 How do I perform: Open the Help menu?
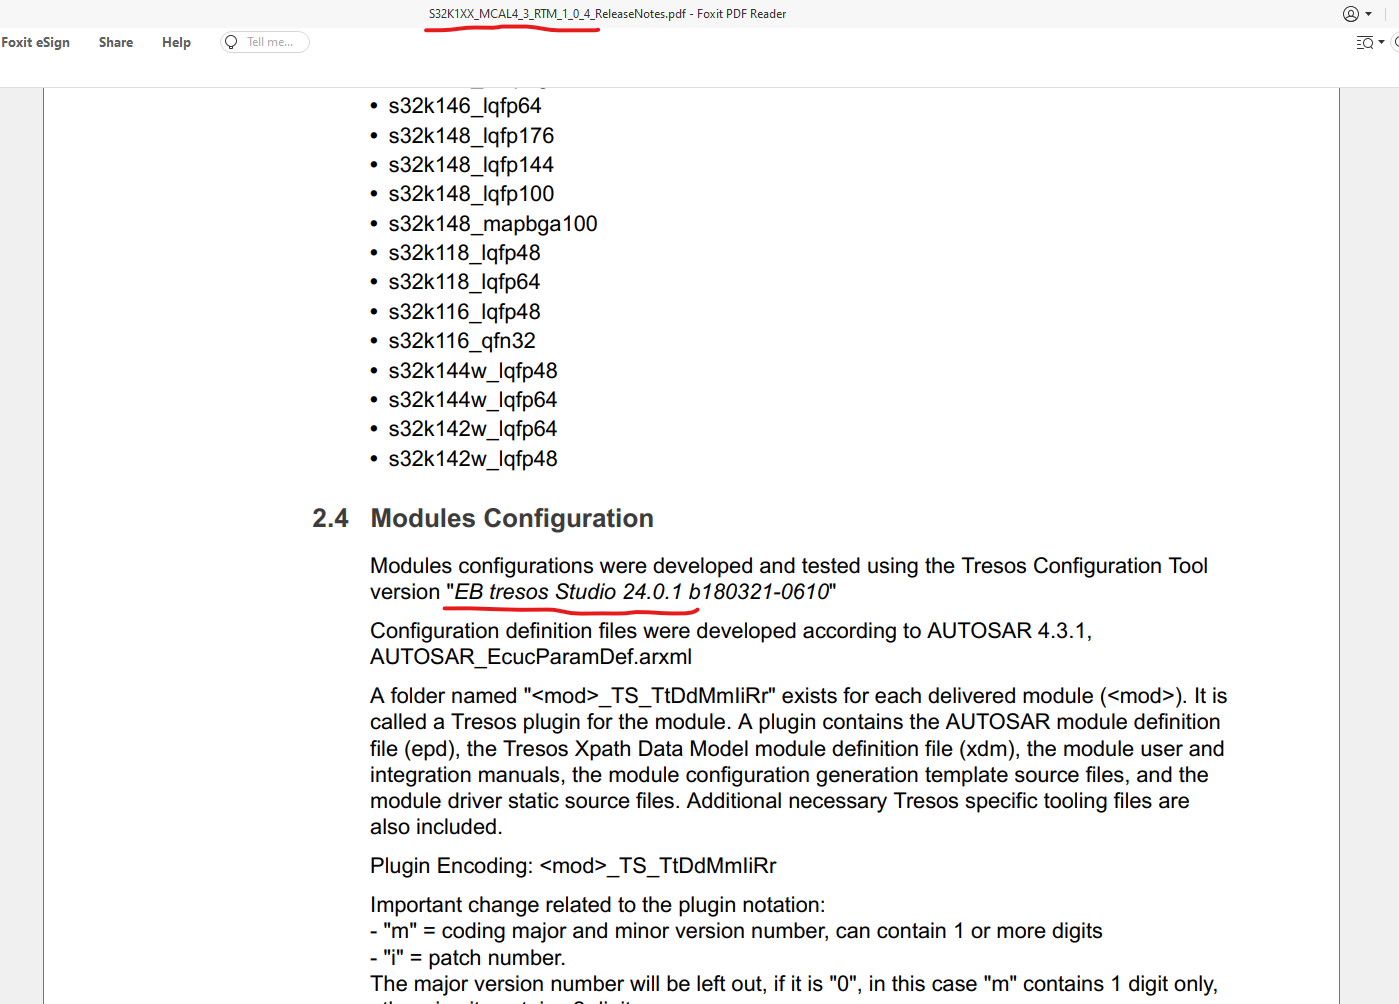point(176,42)
